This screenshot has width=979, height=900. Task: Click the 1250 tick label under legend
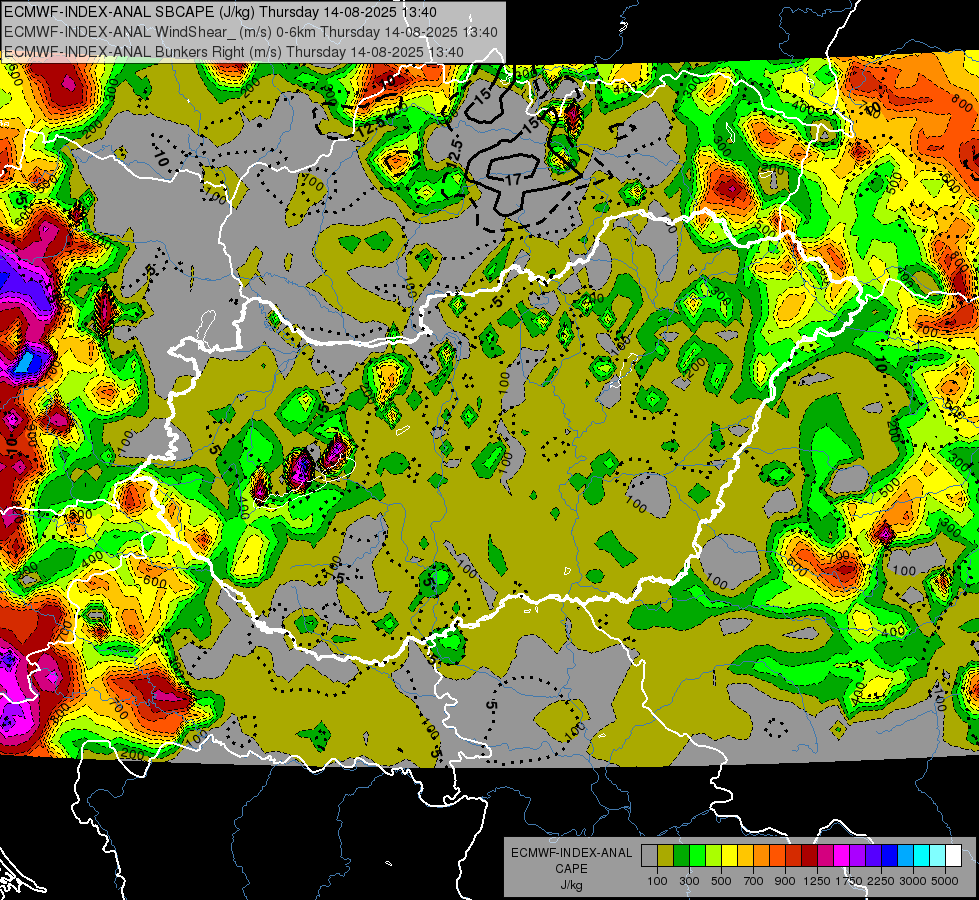[817, 881]
